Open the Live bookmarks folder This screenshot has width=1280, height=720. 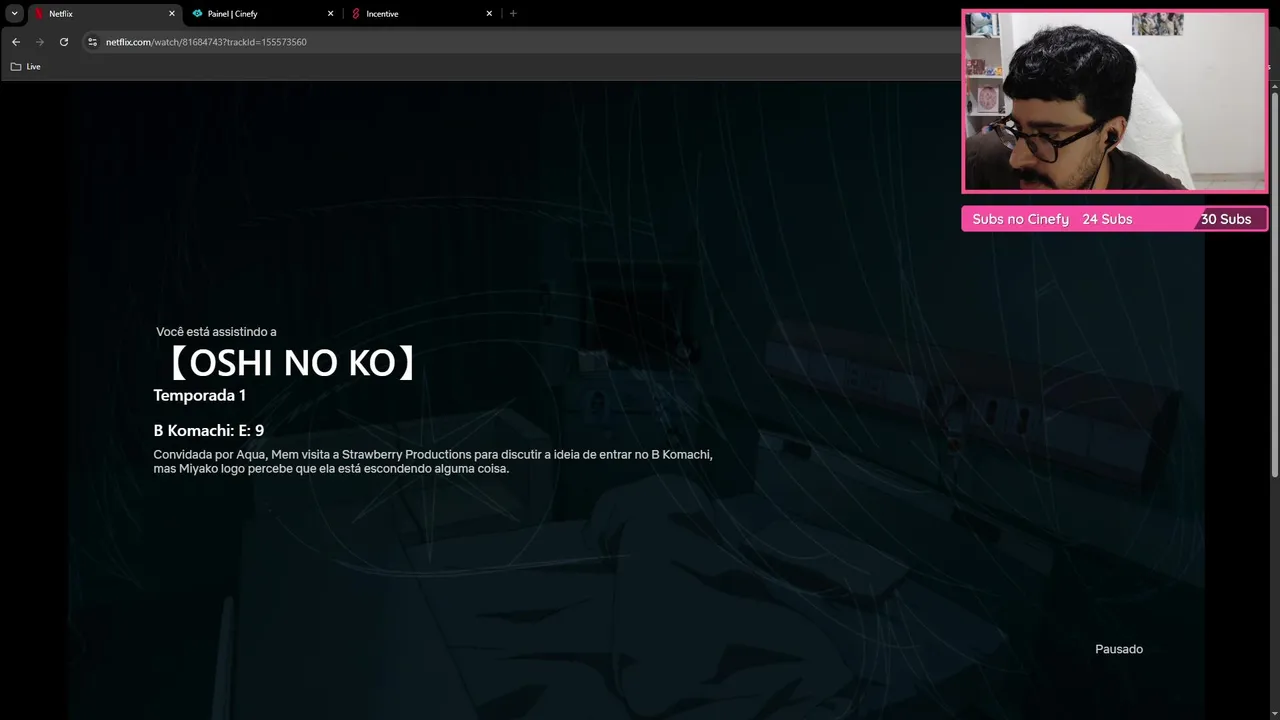pos(26,66)
